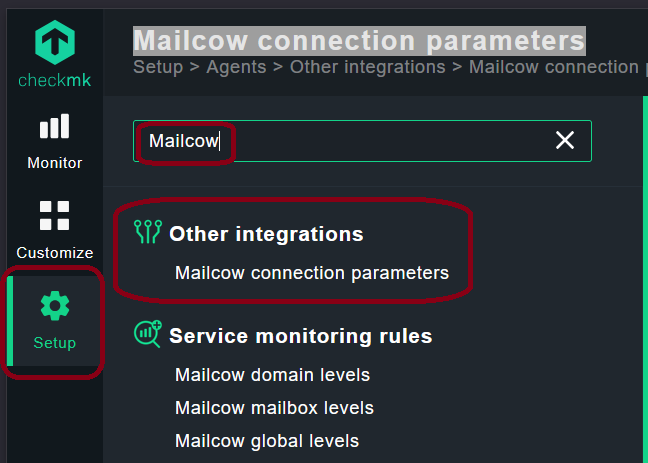The image size is (648, 463).
Task: Focus the Mailcow search field
Action: [x=362, y=141]
